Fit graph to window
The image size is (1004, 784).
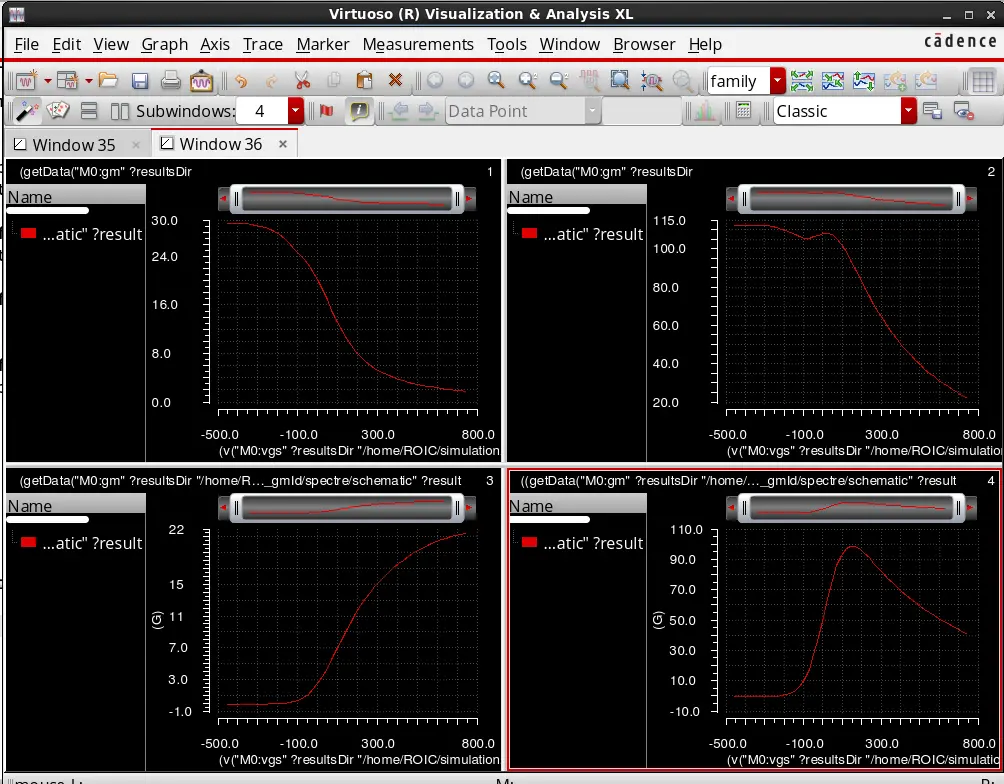click(x=620, y=80)
